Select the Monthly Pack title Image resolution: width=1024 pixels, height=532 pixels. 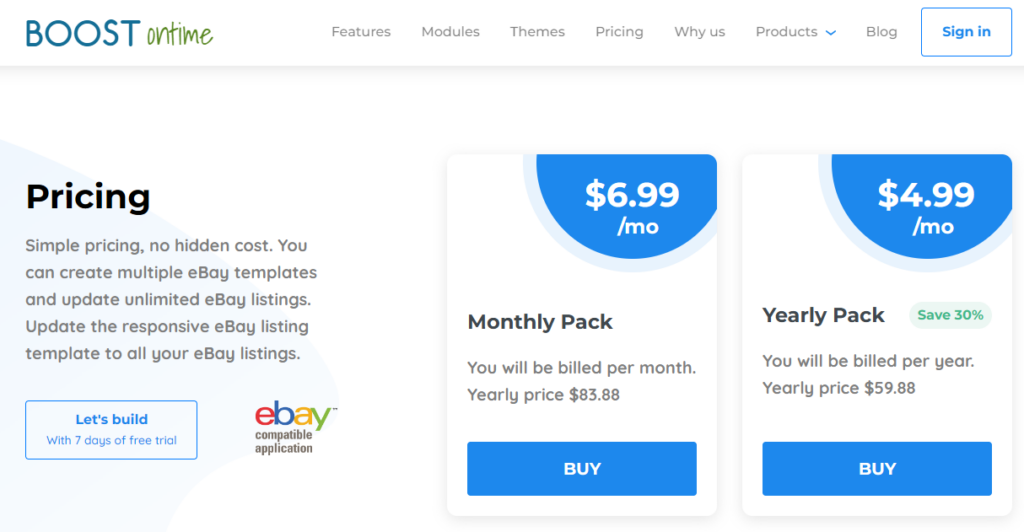click(x=540, y=322)
